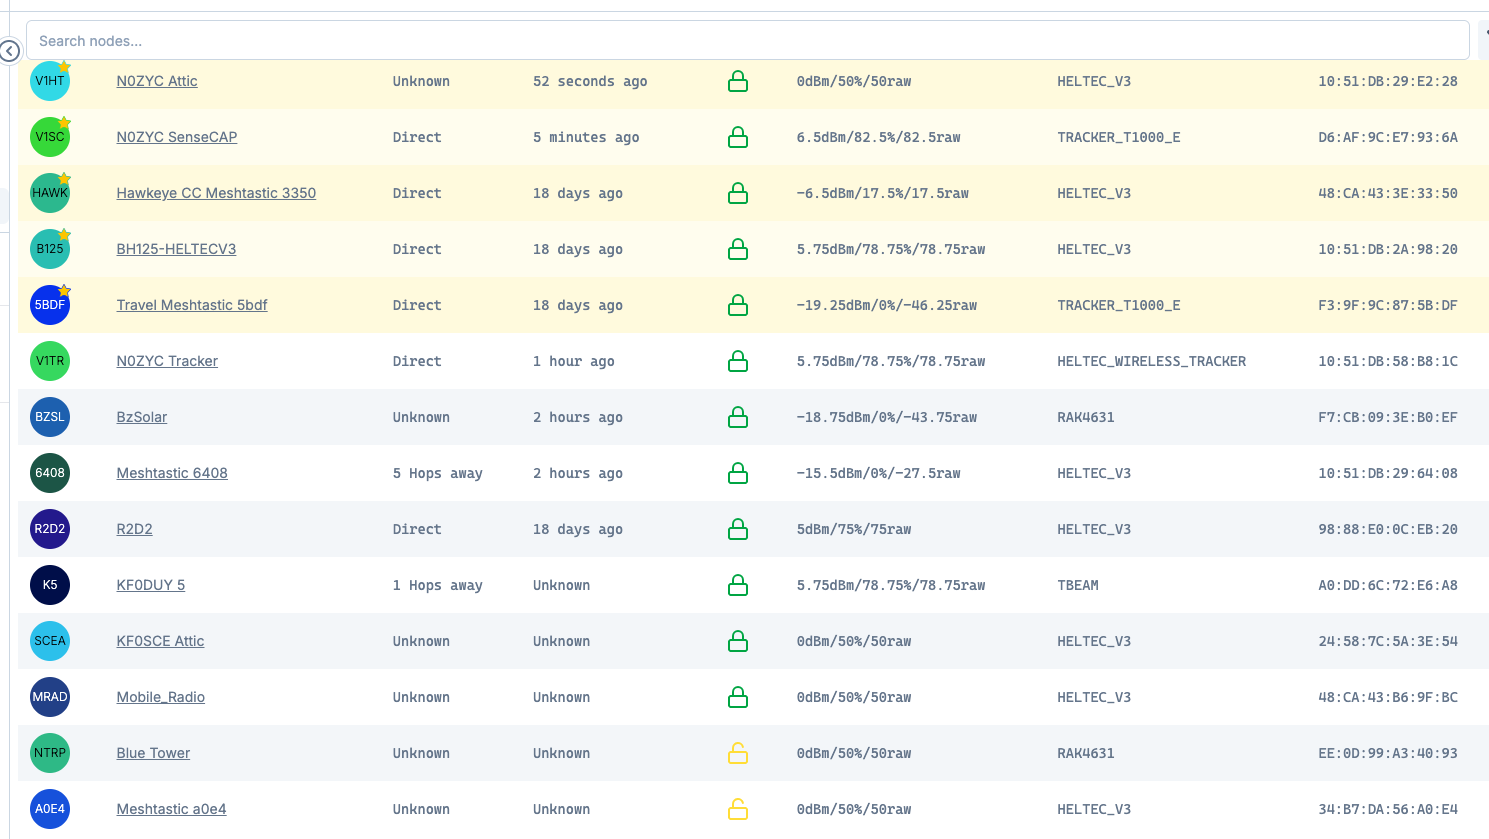Open the BH125-HELTECV3 node link
1489x839 pixels.
tap(176, 249)
